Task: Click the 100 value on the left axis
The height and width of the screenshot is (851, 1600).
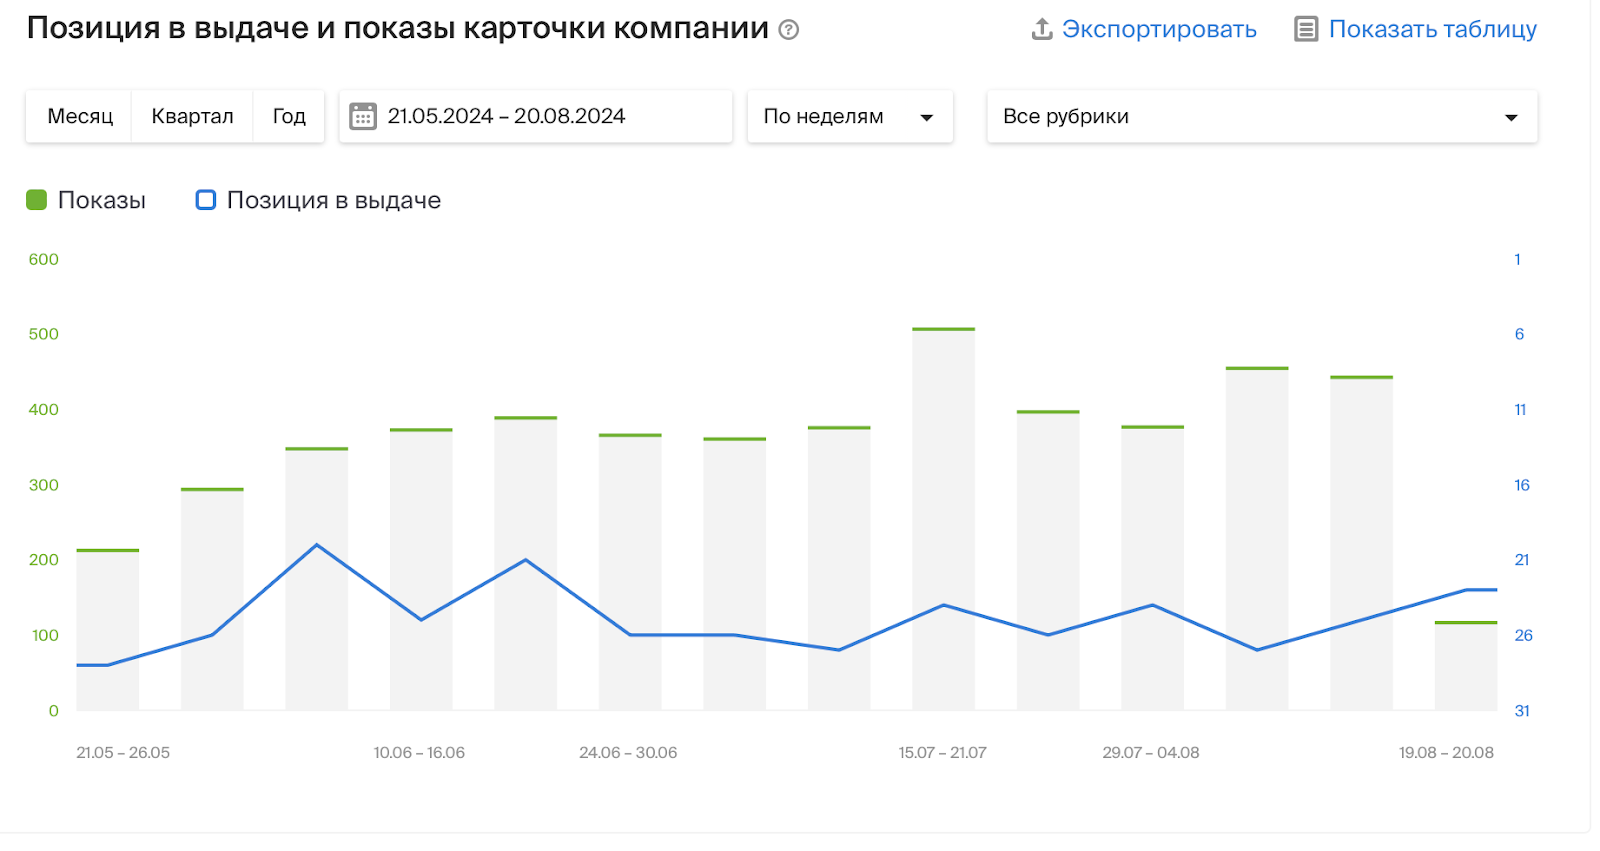Action: point(45,636)
